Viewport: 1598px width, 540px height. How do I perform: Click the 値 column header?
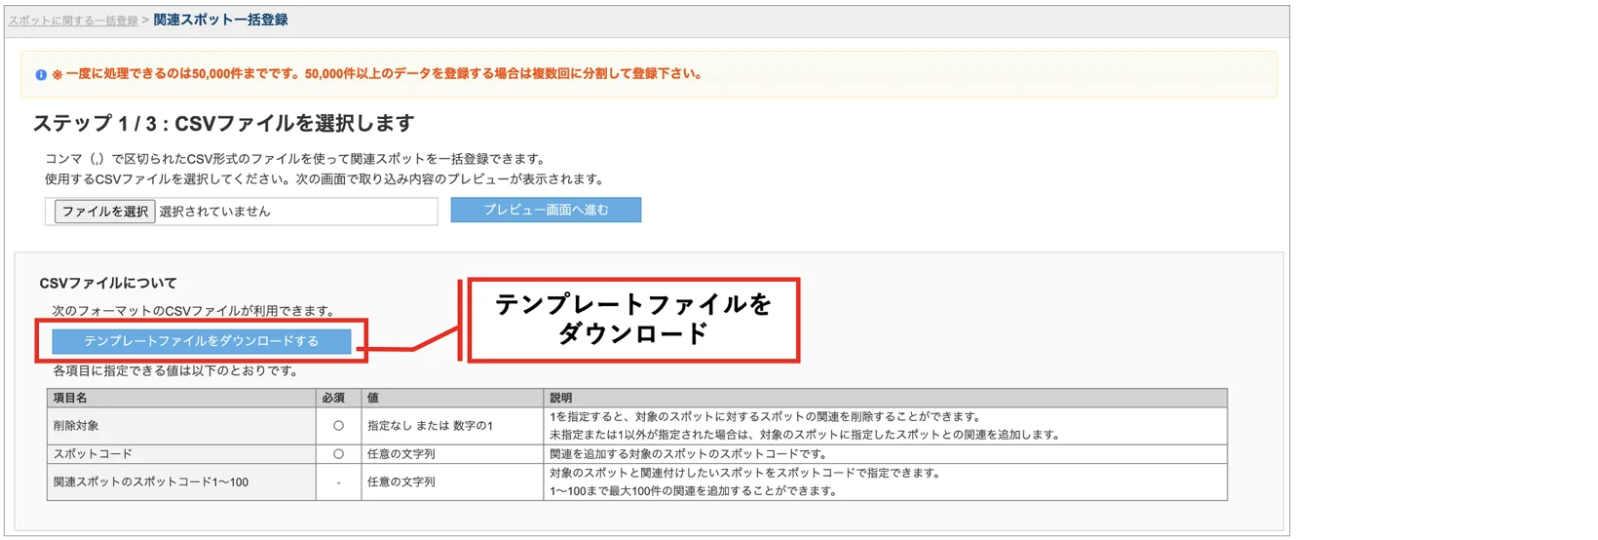pyautogui.click(x=452, y=398)
